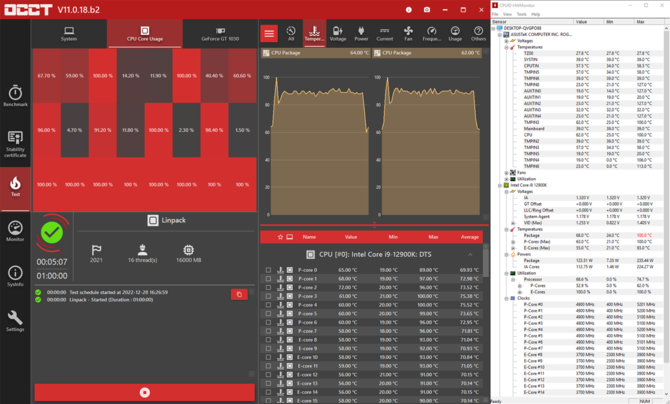The width and height of the screenshot is (670, 404).
Task: Select the Fan sensors filter
Action: 408,33
